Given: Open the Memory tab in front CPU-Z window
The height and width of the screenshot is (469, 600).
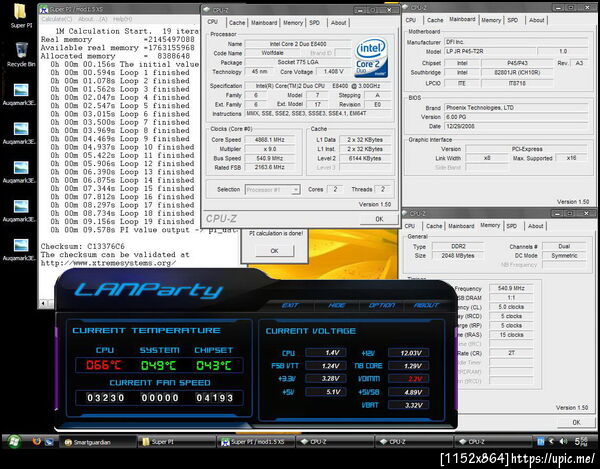Looking at the screenshot, I should tap(293, 23).
